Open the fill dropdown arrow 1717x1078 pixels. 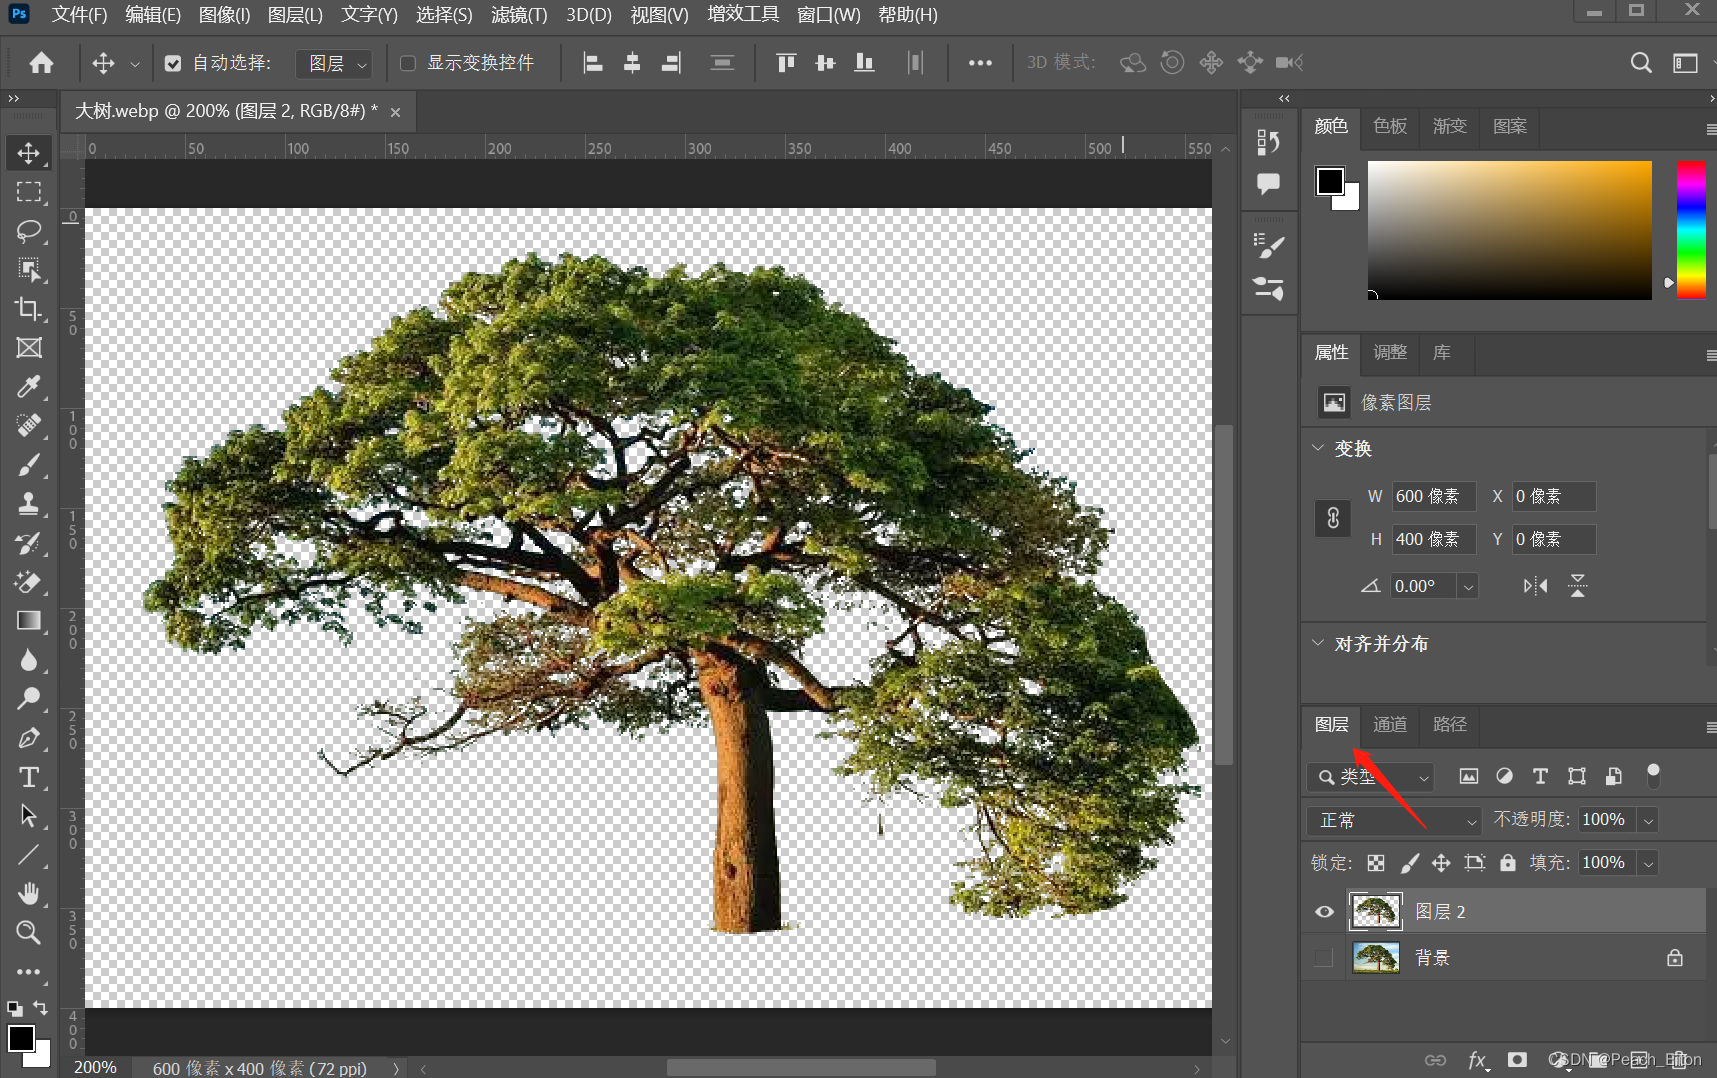tap(1648, 863)
